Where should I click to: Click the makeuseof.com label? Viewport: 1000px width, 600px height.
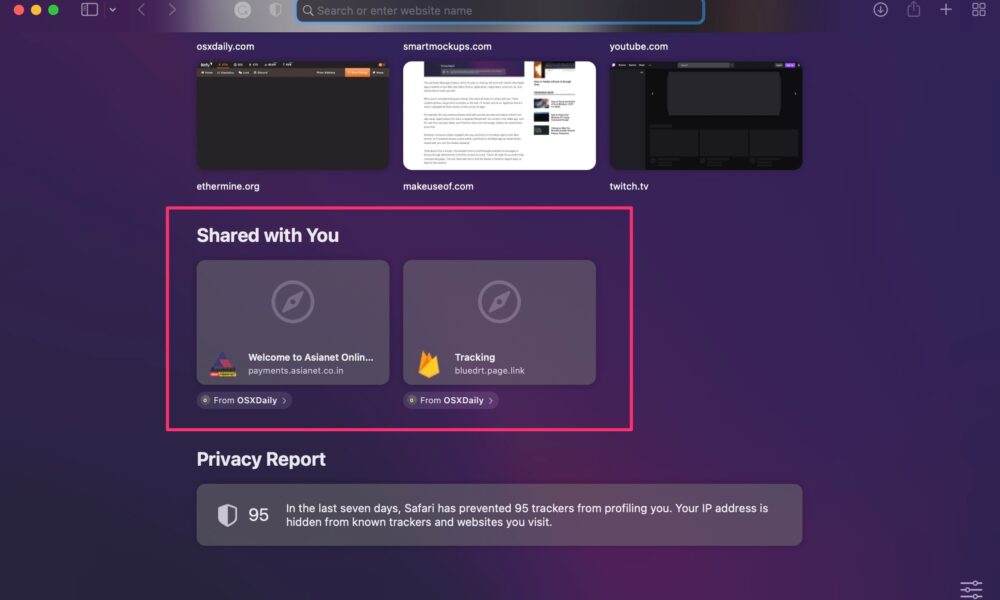coord(438,186)
